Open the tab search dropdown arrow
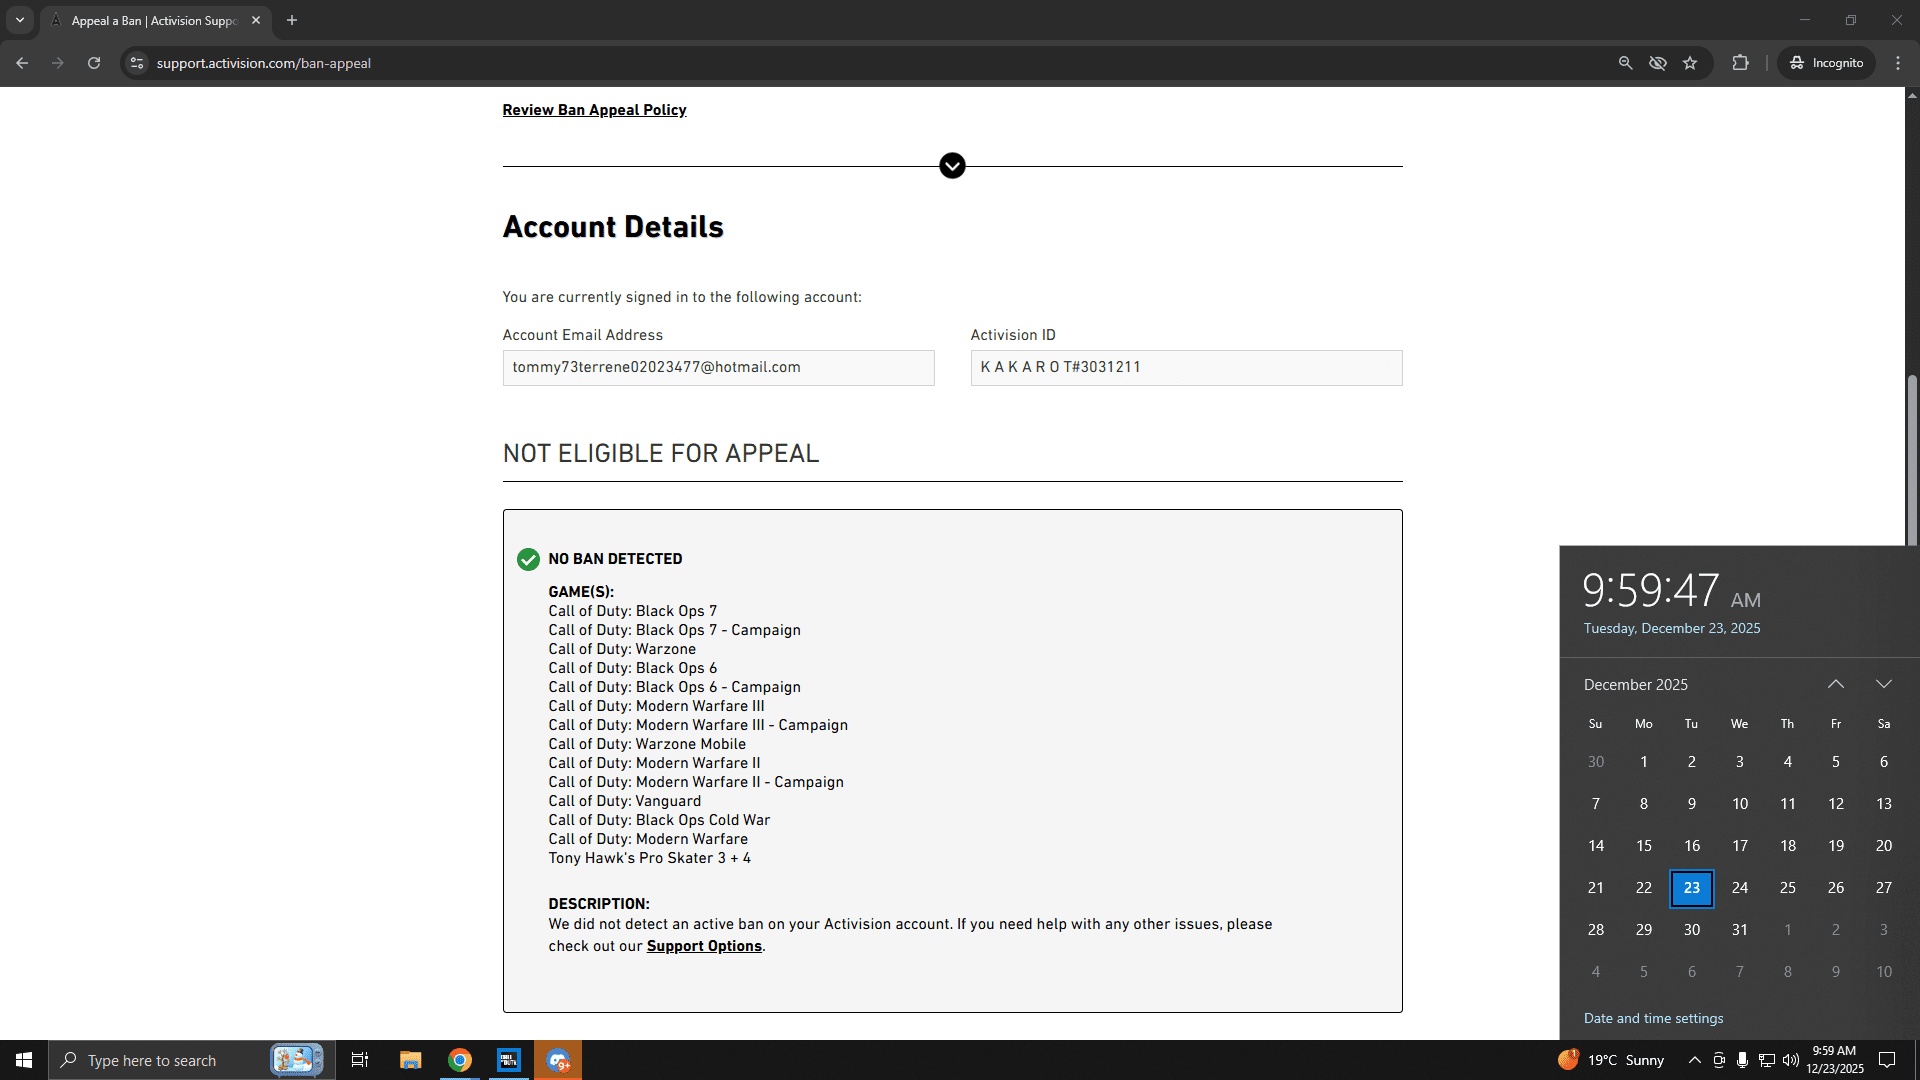This screenshot has width=1920, height=1080. pos(19,20)
